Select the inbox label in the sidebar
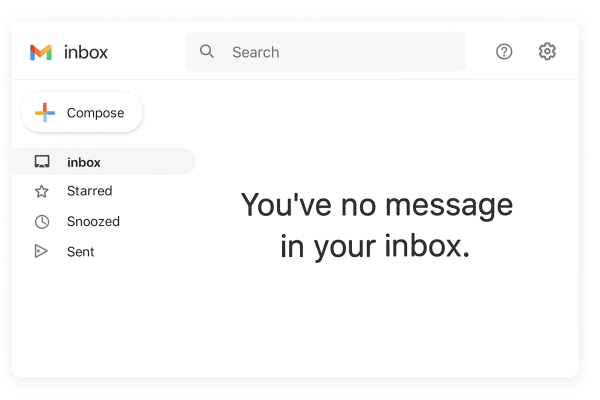Screen dimensions: 600x400 pos(84,162)
